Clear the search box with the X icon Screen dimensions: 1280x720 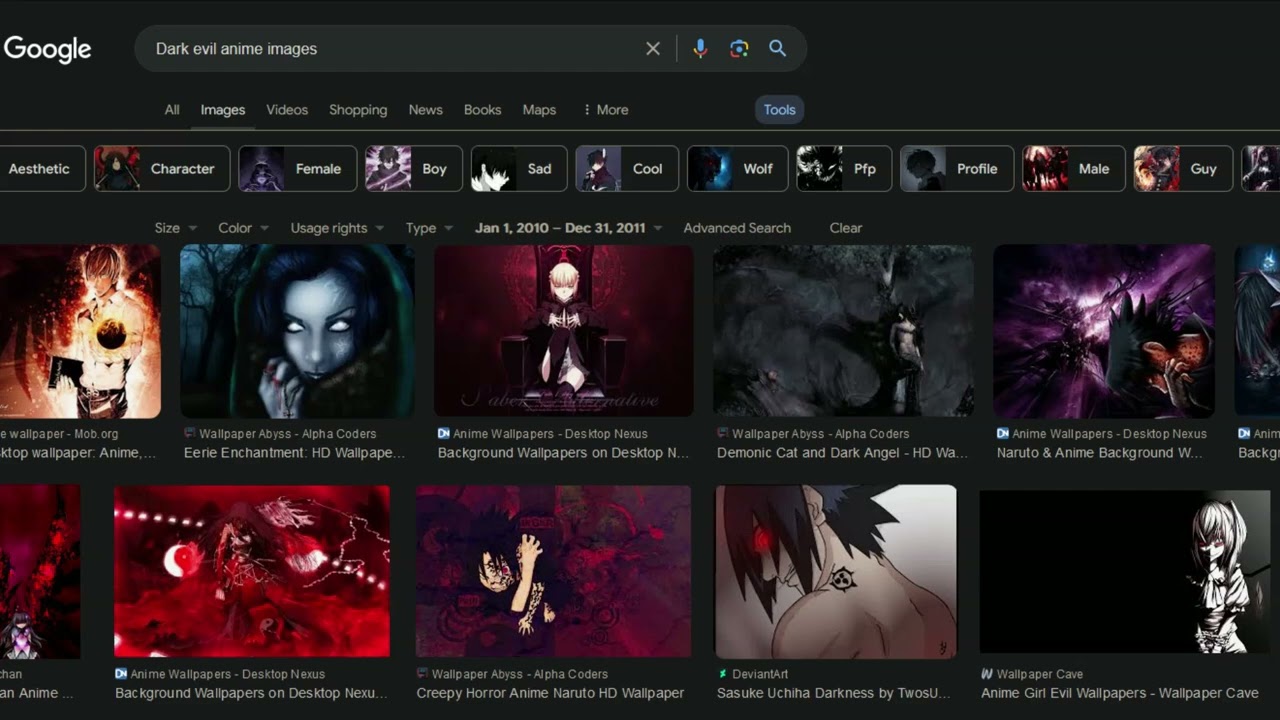[x=653, y=49]
